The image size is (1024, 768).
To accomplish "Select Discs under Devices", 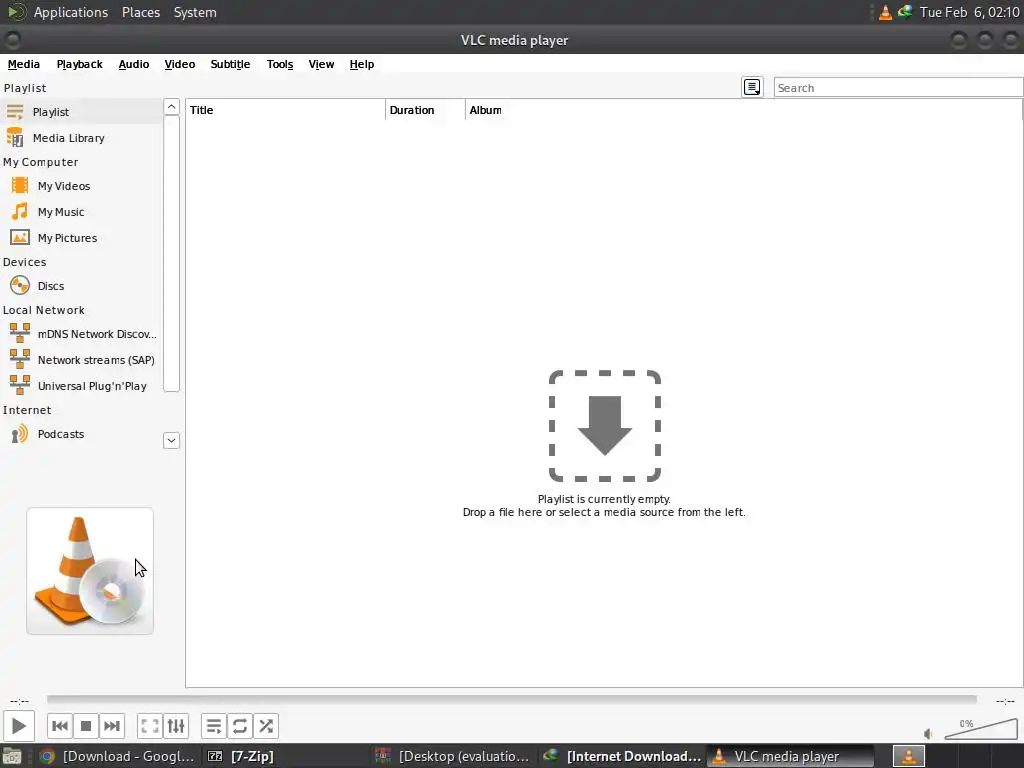I will click(x=81, y=286).
